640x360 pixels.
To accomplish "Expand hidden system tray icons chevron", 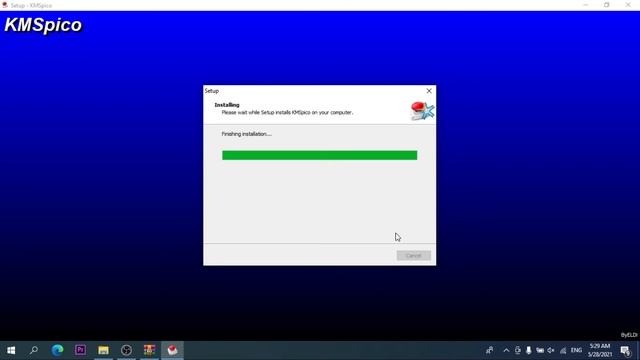I will click(506, 350).
